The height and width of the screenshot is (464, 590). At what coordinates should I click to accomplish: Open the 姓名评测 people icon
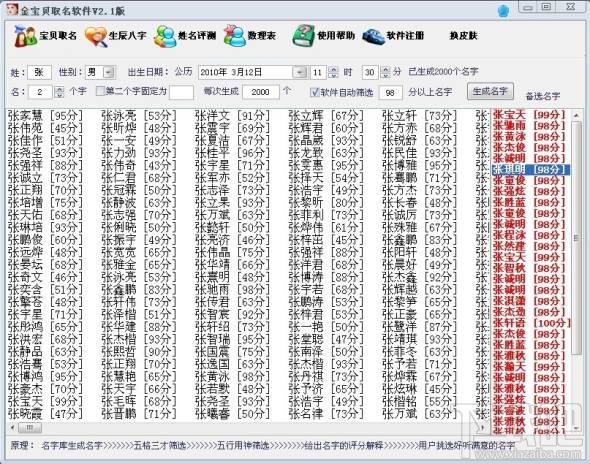click(165, 36)
